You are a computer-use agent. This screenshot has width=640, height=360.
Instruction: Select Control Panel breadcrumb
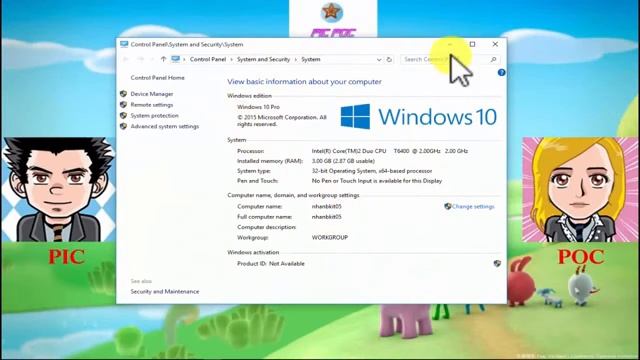click(208, 59)
